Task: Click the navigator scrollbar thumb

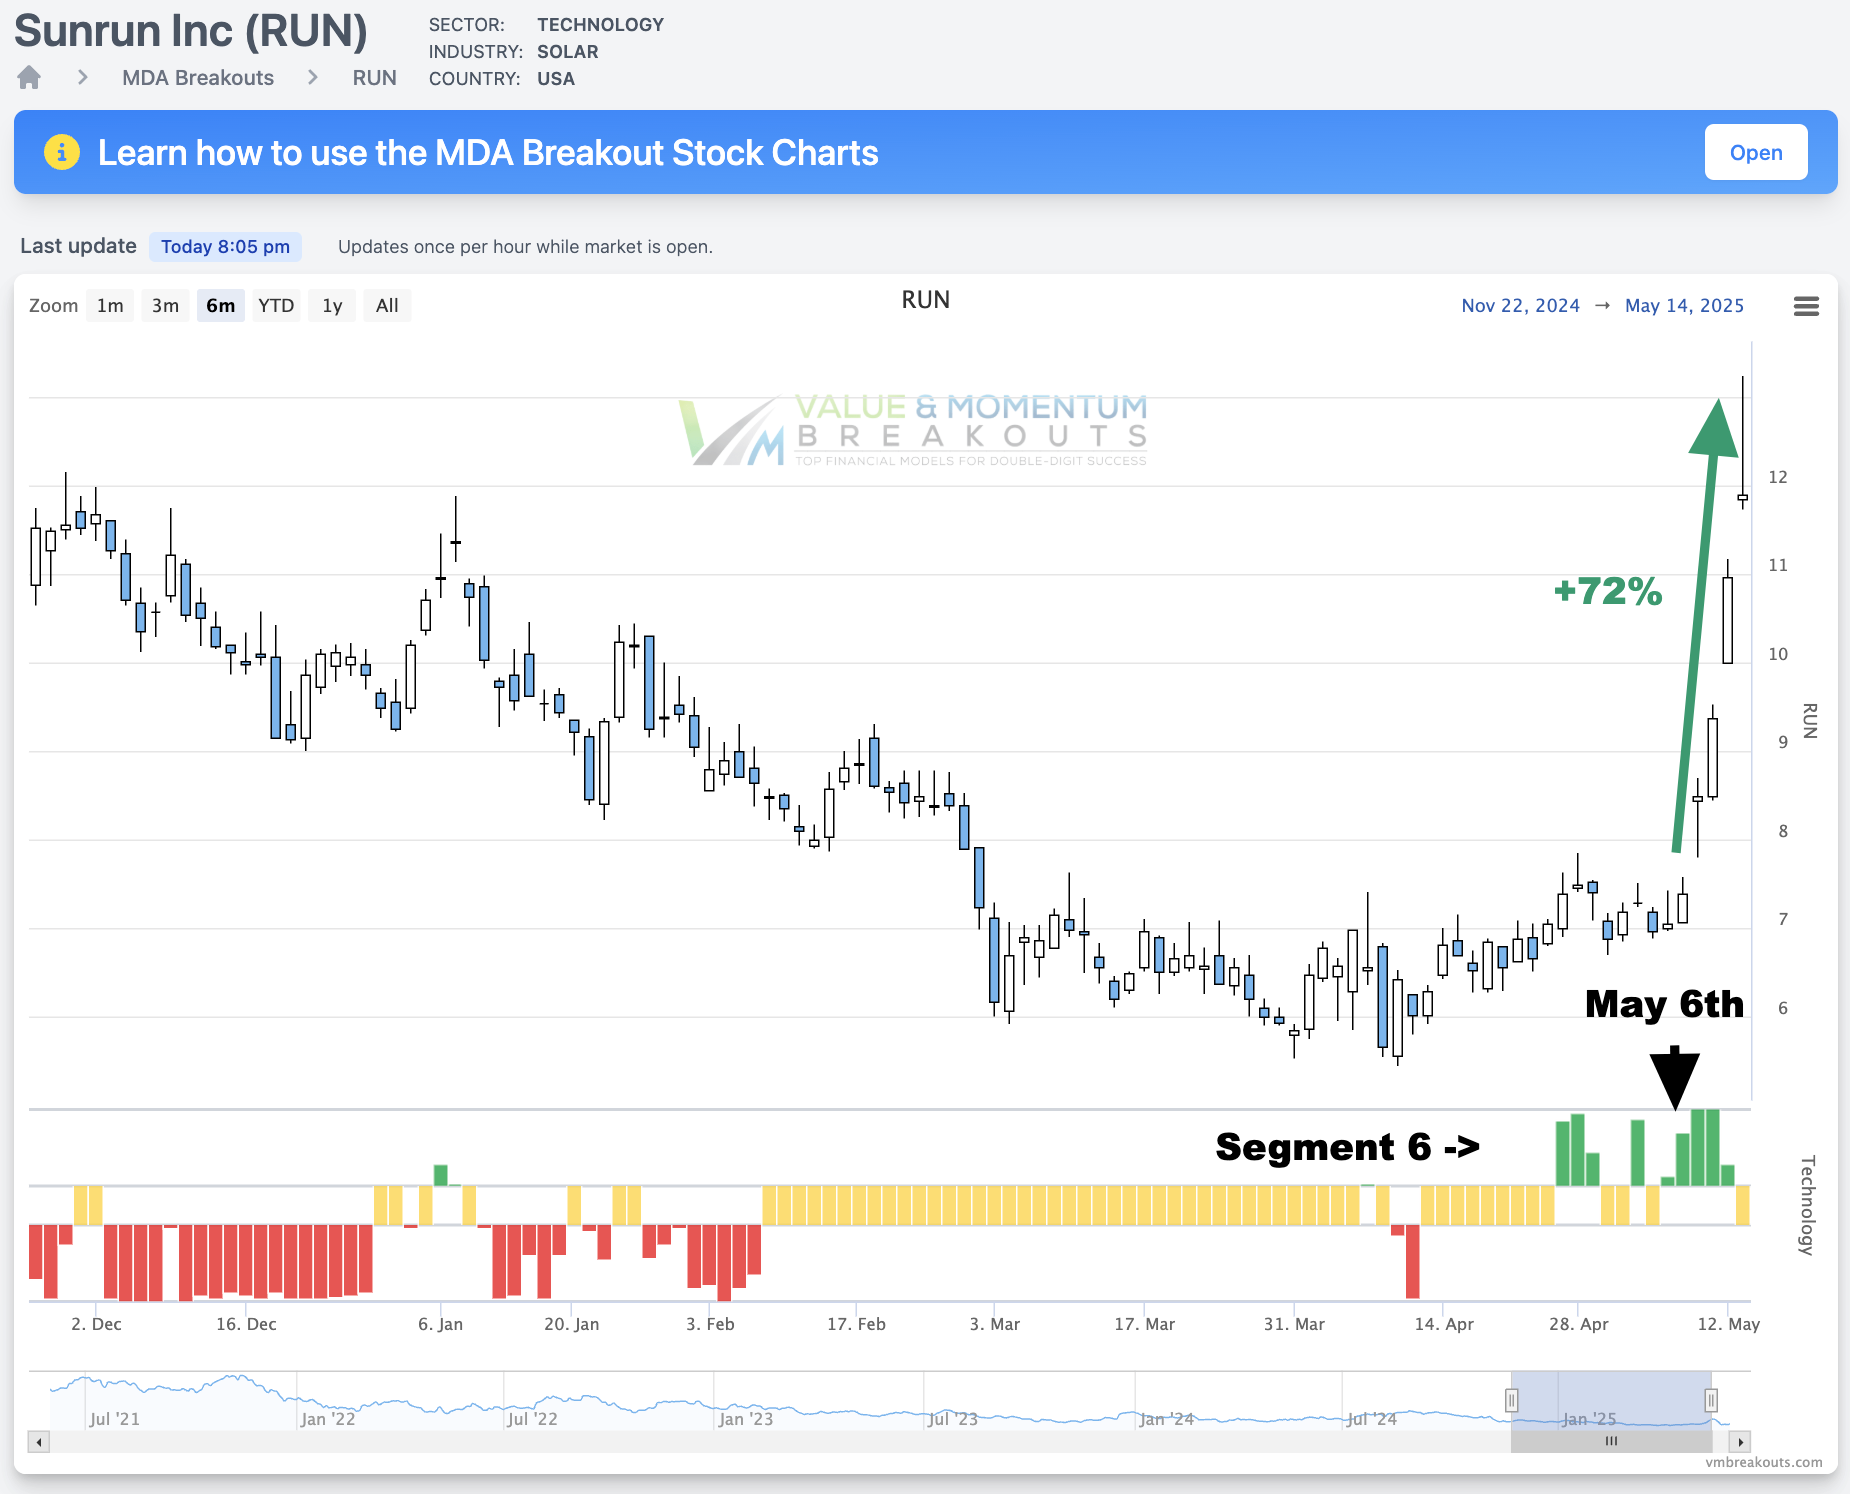Action: 1611,1441
